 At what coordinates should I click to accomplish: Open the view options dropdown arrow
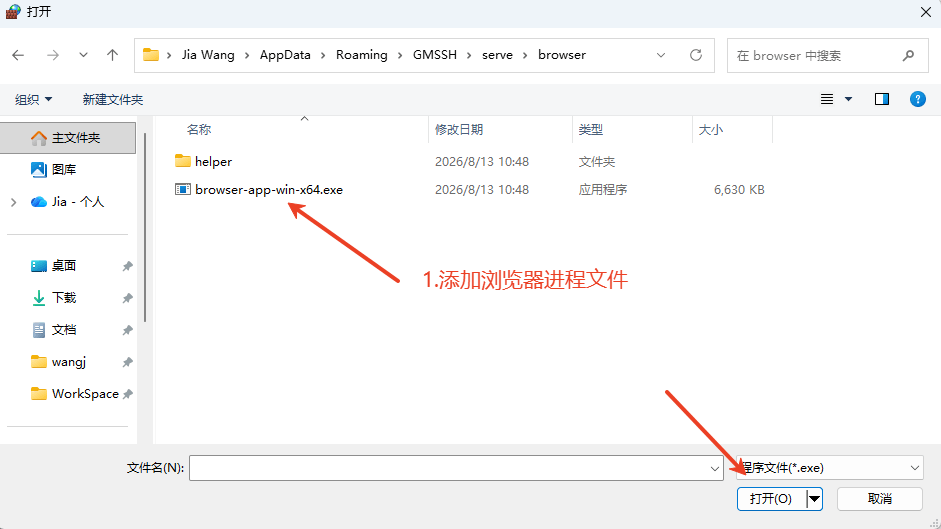coord(849,99)
